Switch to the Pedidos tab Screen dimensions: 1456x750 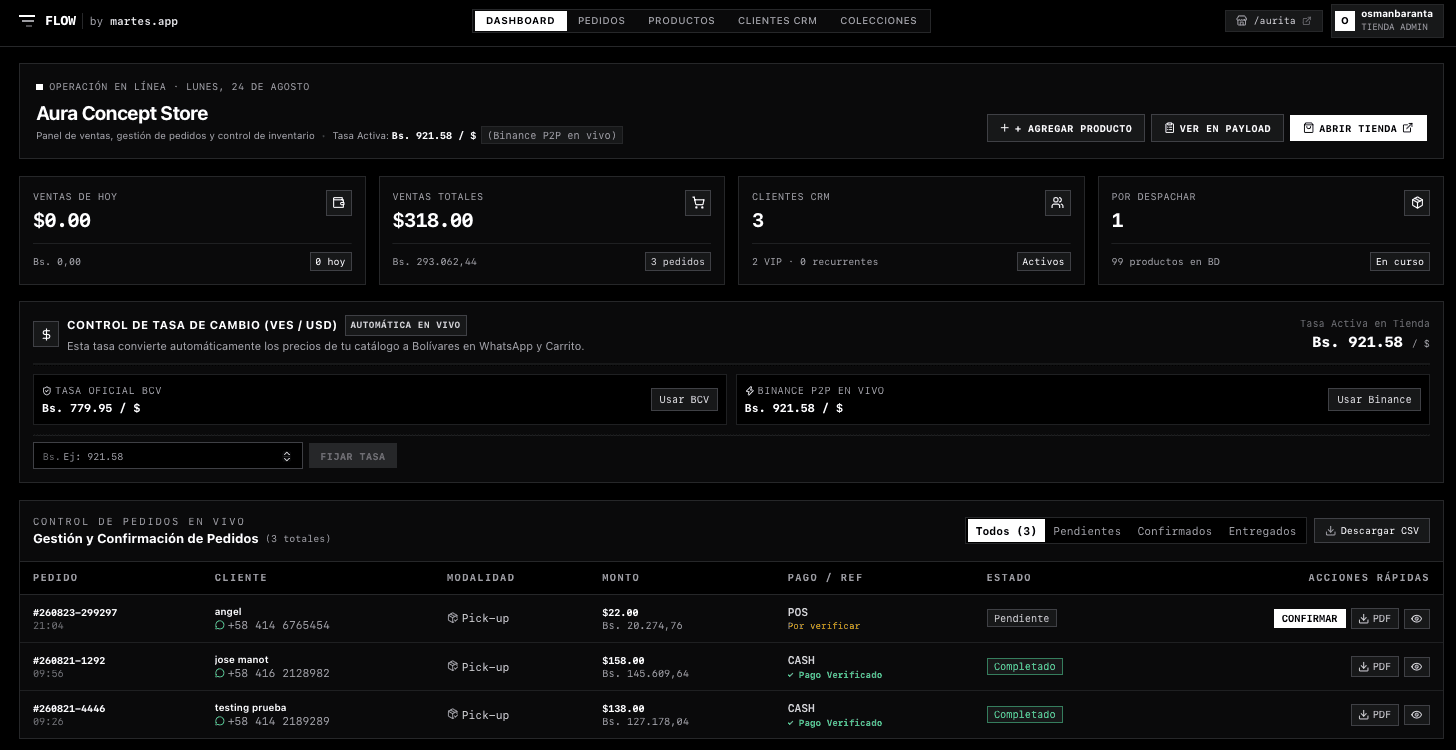(x=602, y=21)
